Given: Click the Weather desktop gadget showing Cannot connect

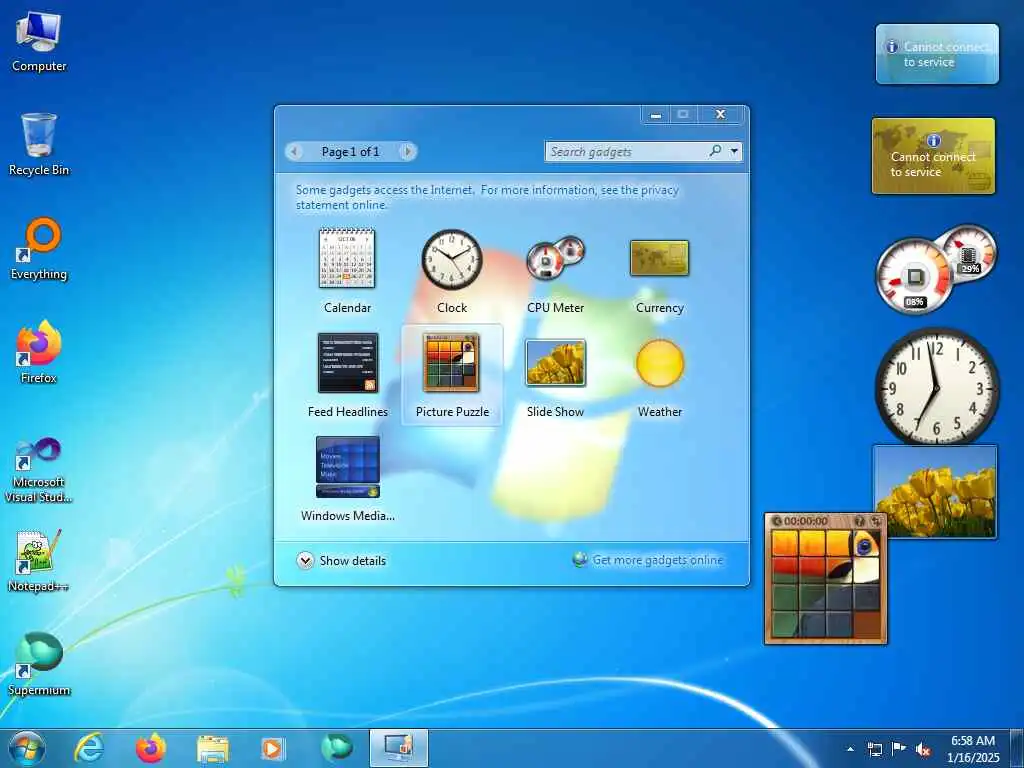Looking at the screenshot, I should [937, 54].
